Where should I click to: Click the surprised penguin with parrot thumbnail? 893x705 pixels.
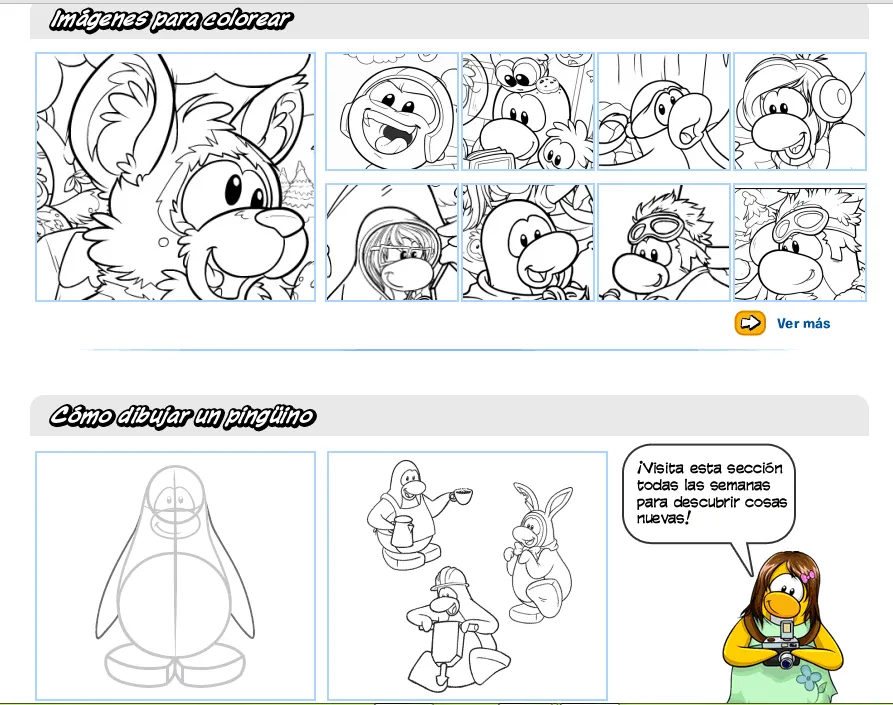tap(664, 110)
